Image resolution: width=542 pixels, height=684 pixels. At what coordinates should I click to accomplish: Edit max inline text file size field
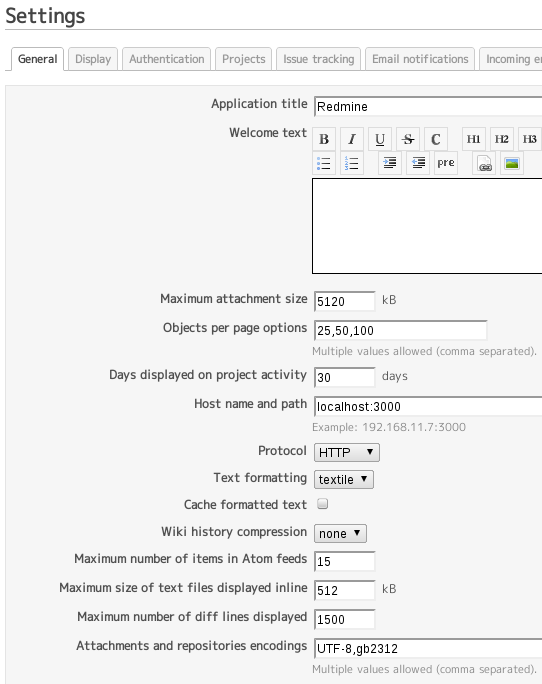[344, 590]
